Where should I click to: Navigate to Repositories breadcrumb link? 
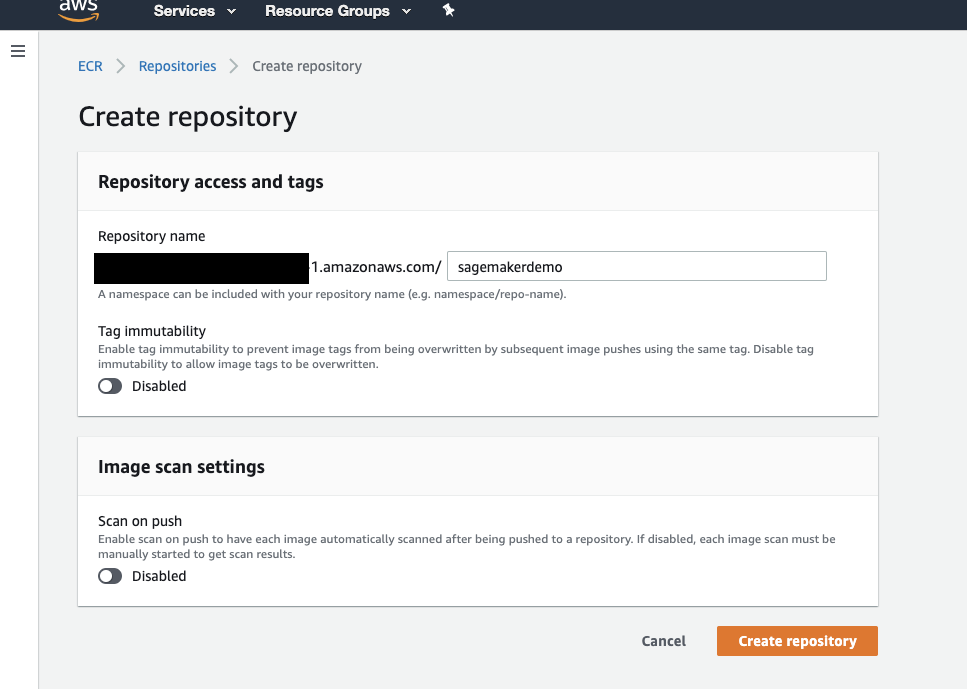(177, 66)
